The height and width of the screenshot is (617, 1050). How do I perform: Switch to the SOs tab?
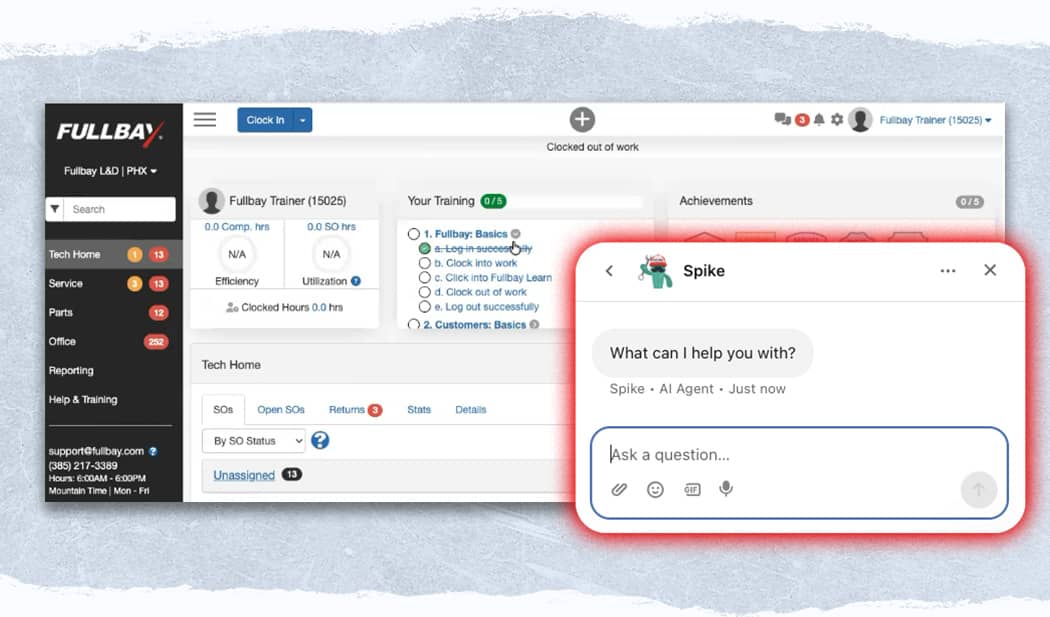point(223,409)
